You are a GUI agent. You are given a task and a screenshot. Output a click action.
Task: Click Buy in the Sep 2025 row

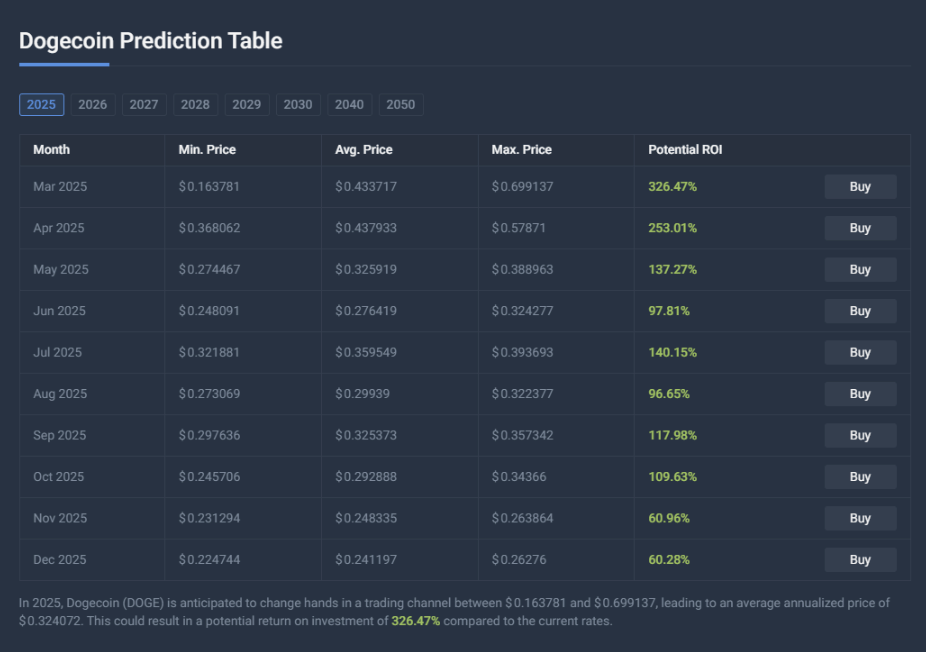[860, 436]
